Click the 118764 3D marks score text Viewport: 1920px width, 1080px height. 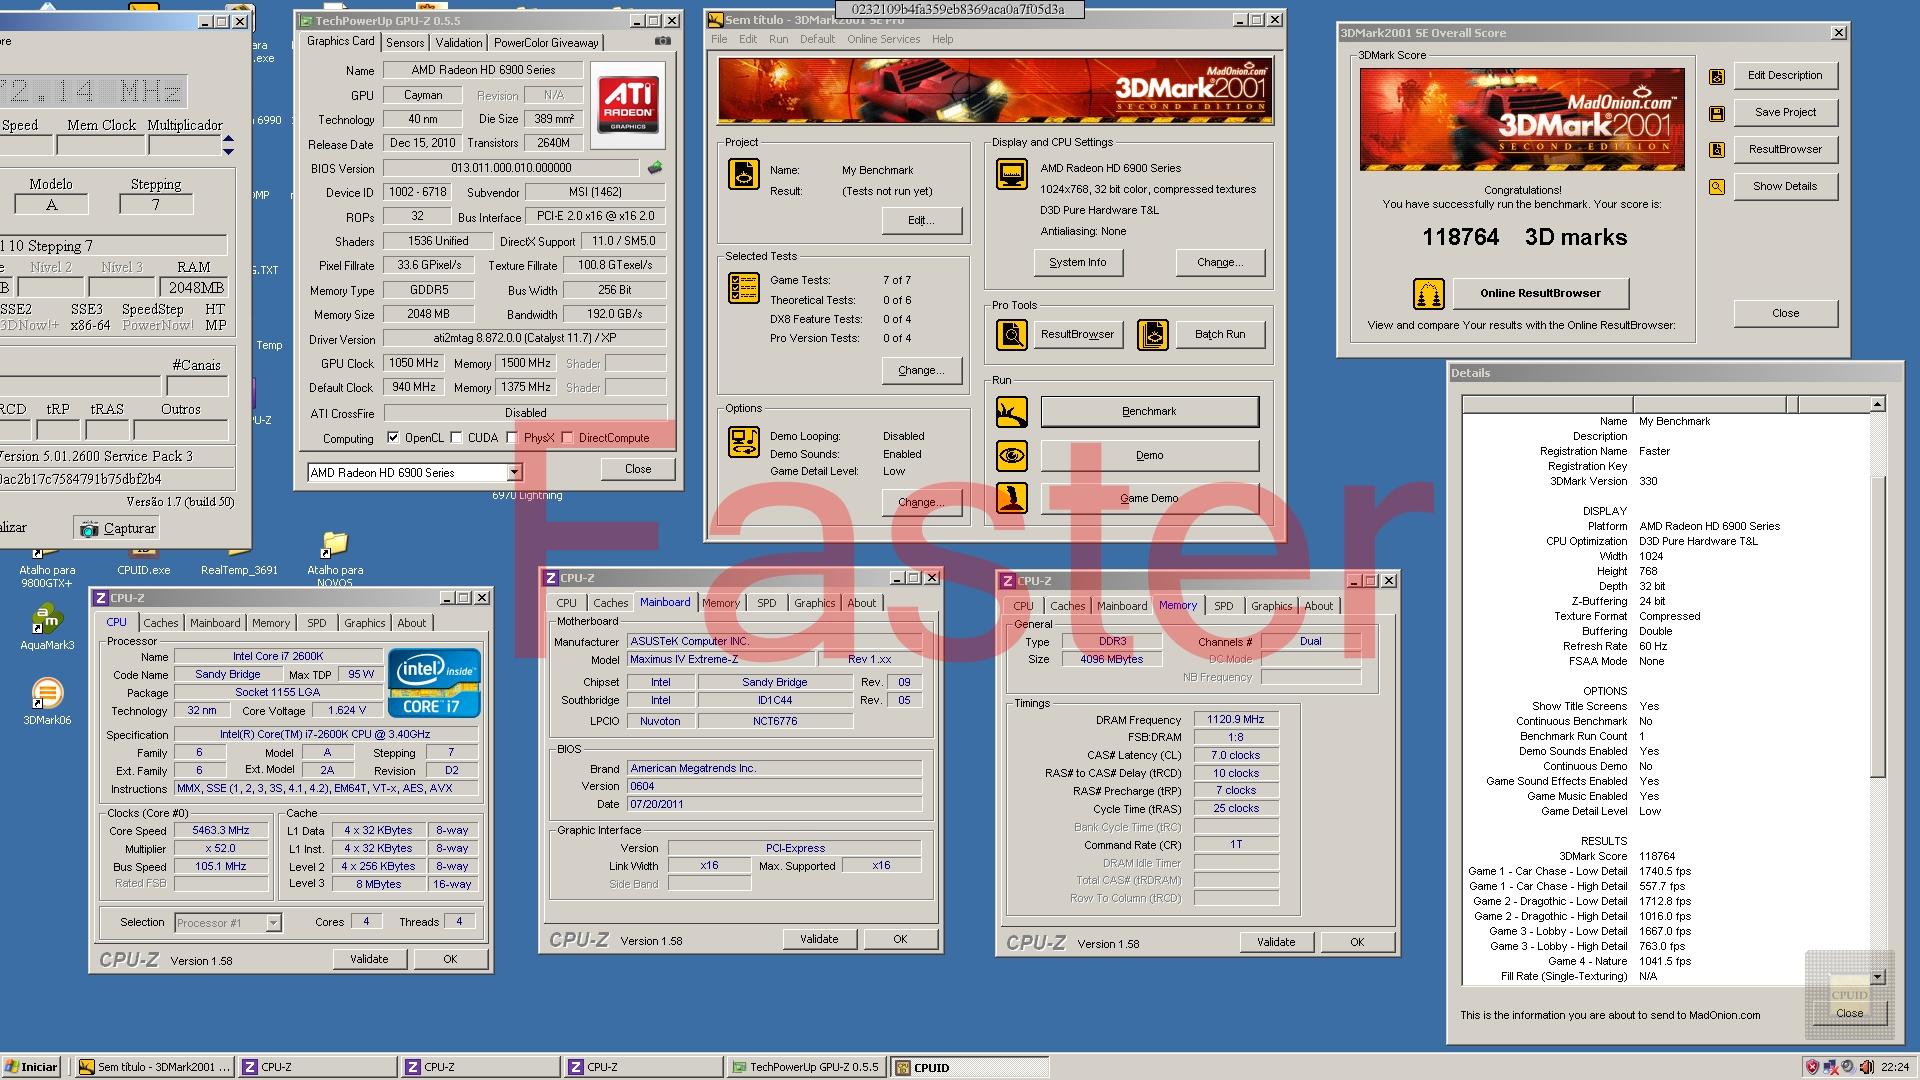point(1524,237)
